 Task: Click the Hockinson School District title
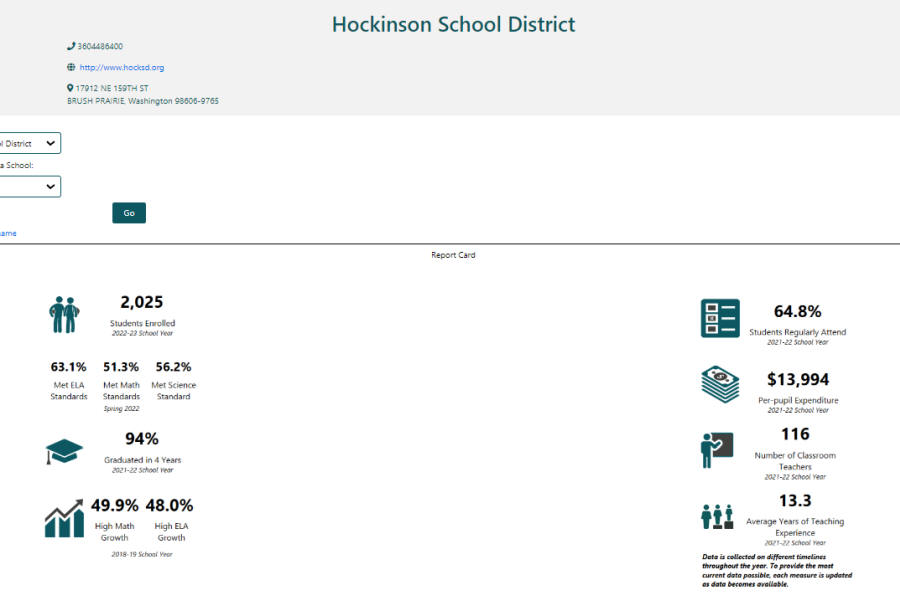tap(453, 24)
